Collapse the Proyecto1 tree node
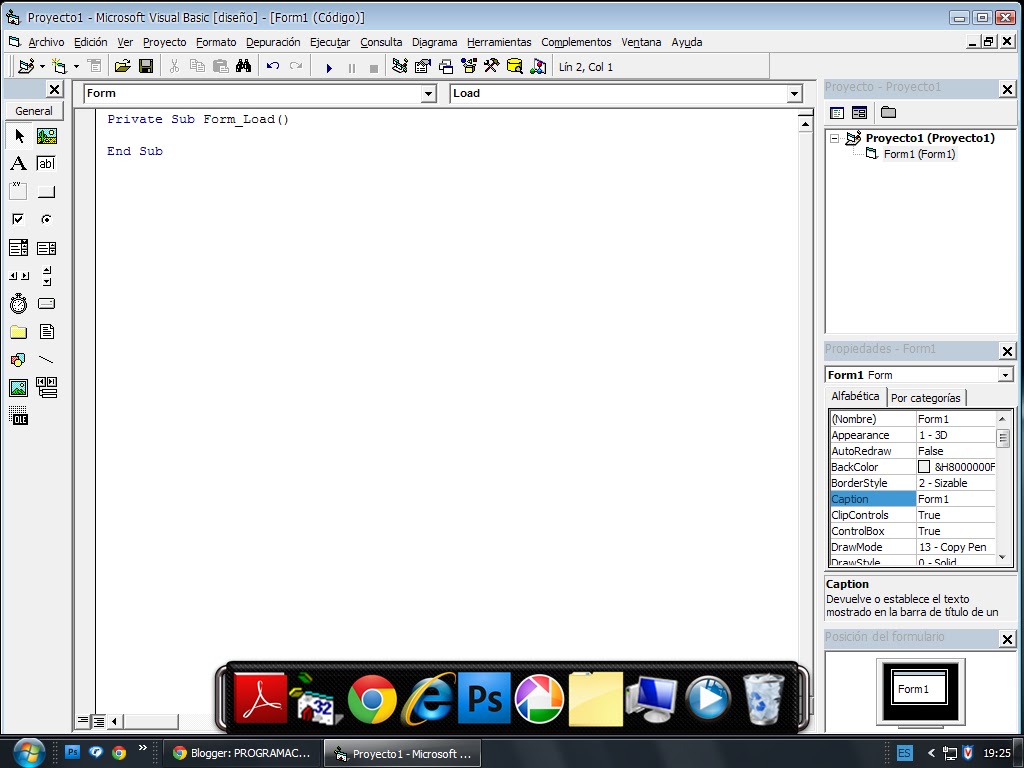Image resolution: width=1024 pixels, height=768 pixels. (836, 138)
